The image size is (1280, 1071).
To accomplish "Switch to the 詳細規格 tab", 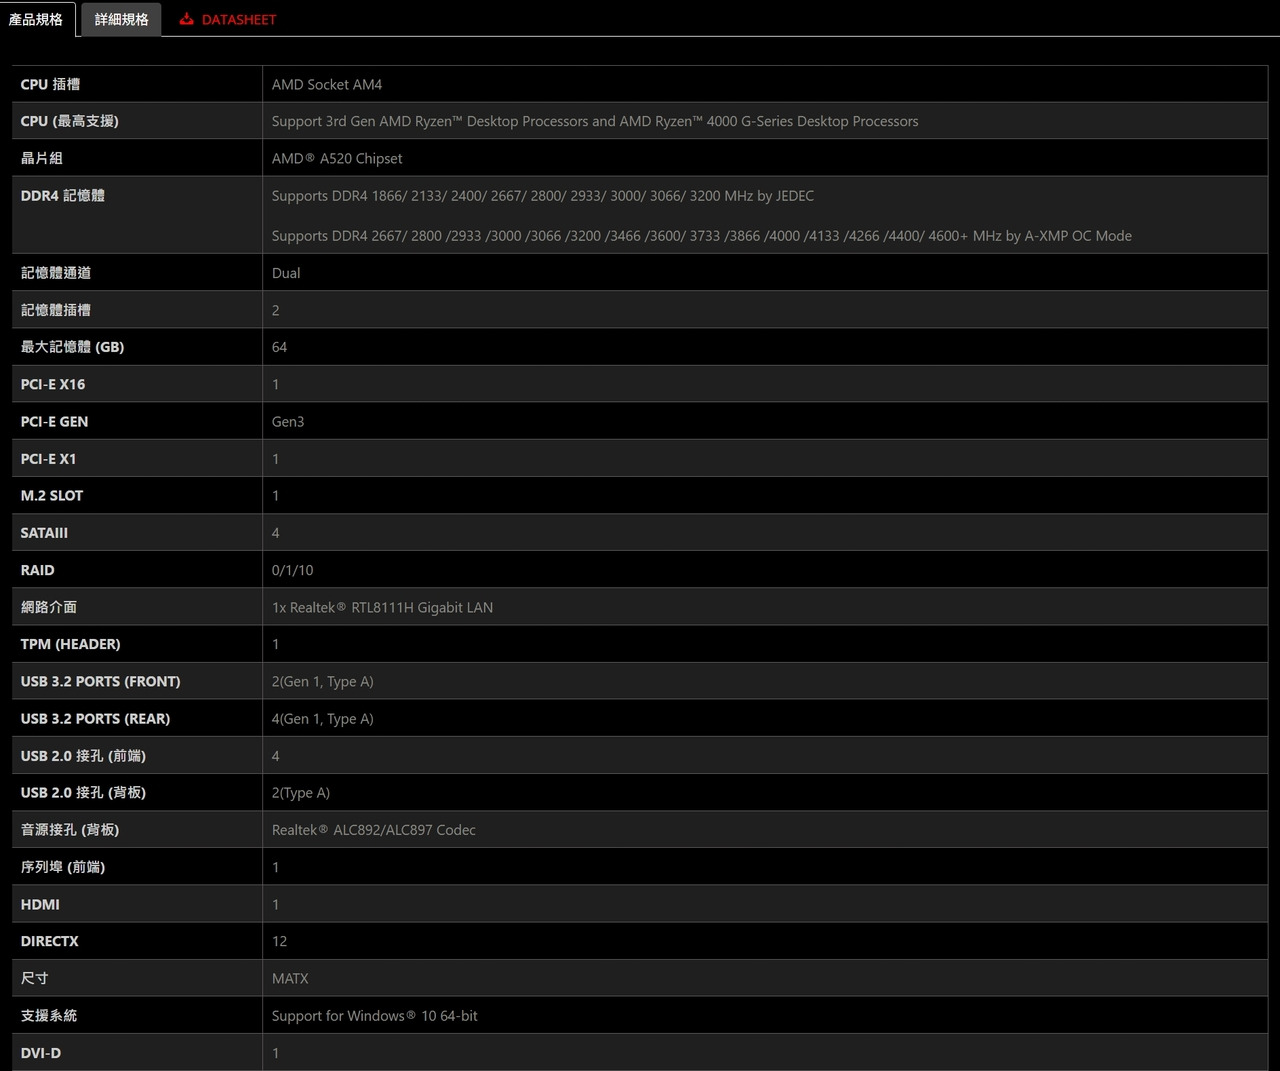I will (121, 19).
